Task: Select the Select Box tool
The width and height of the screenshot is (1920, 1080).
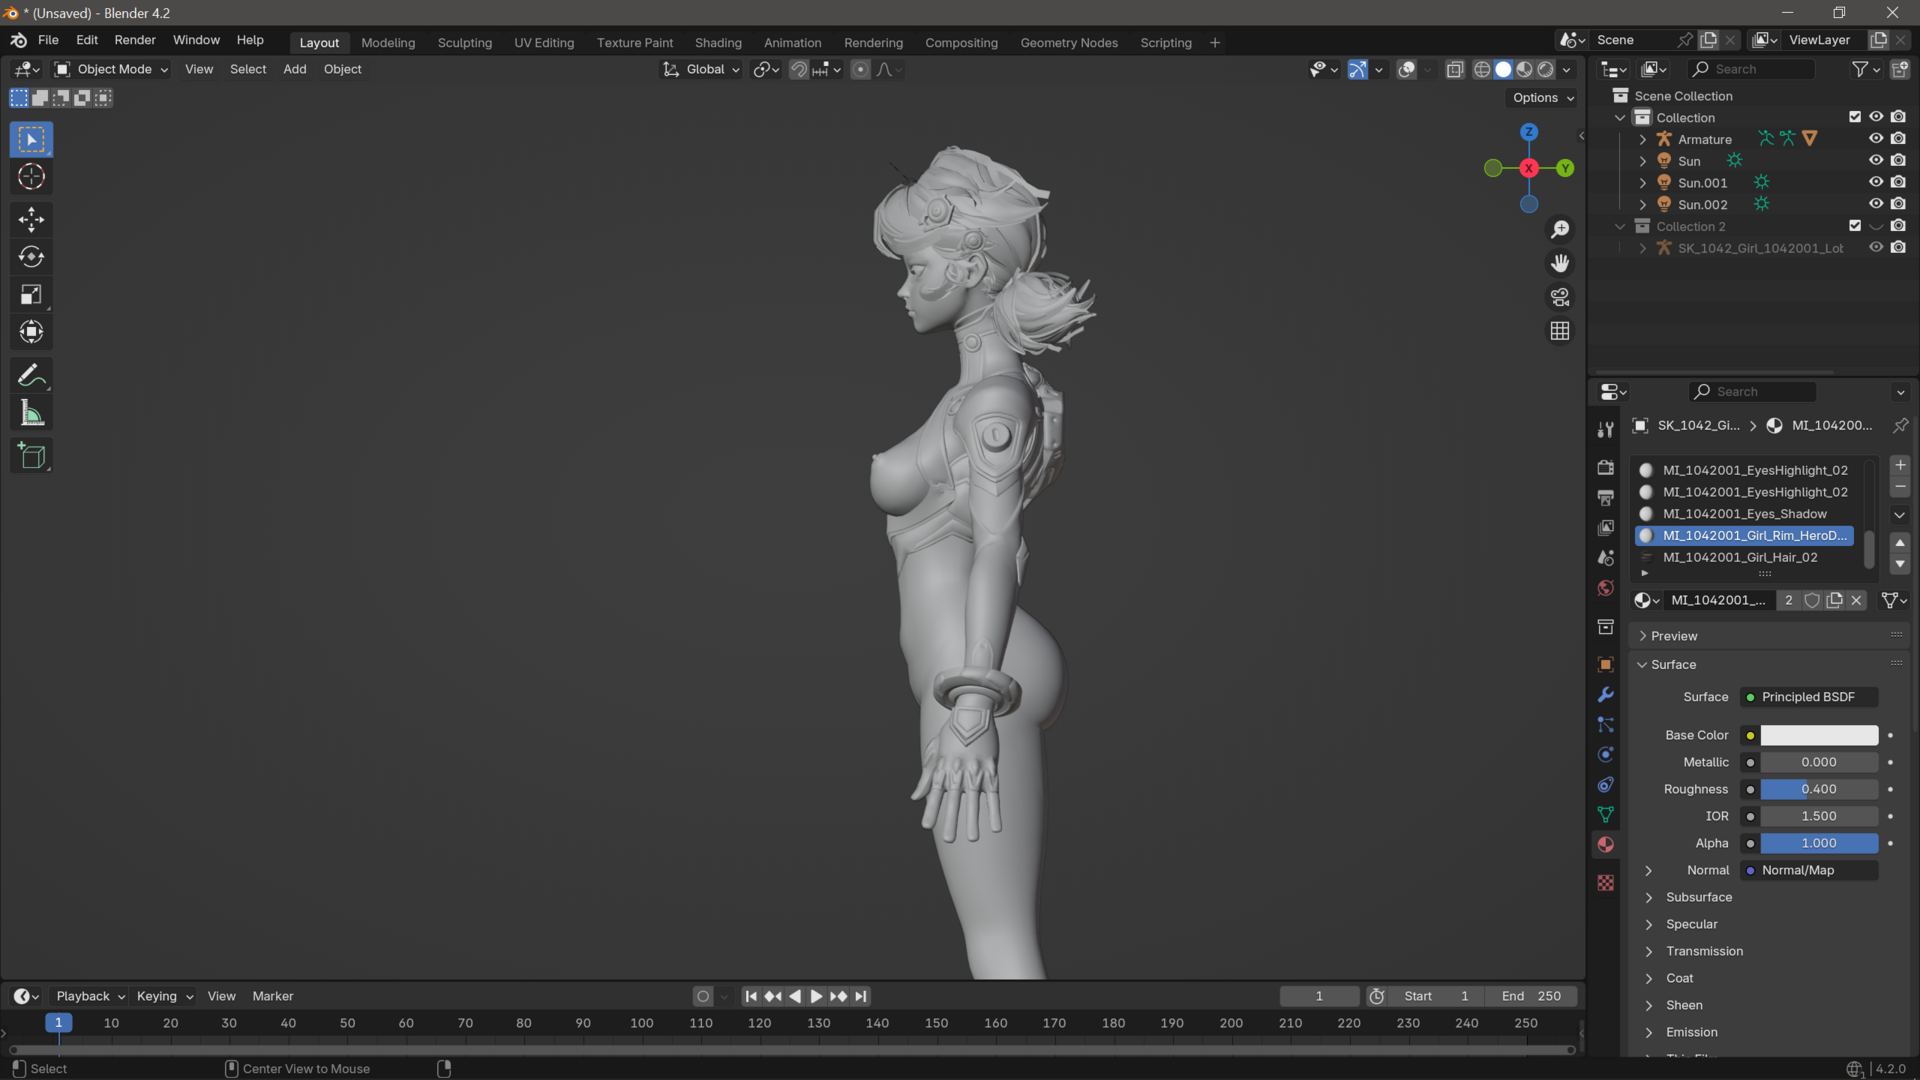Action: point(31,139)
